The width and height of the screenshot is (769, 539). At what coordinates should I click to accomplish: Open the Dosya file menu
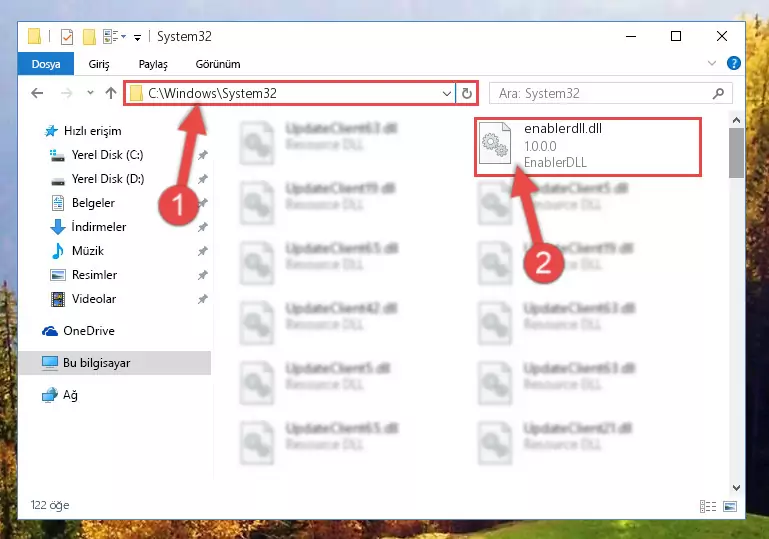click(x=46, y=64)
